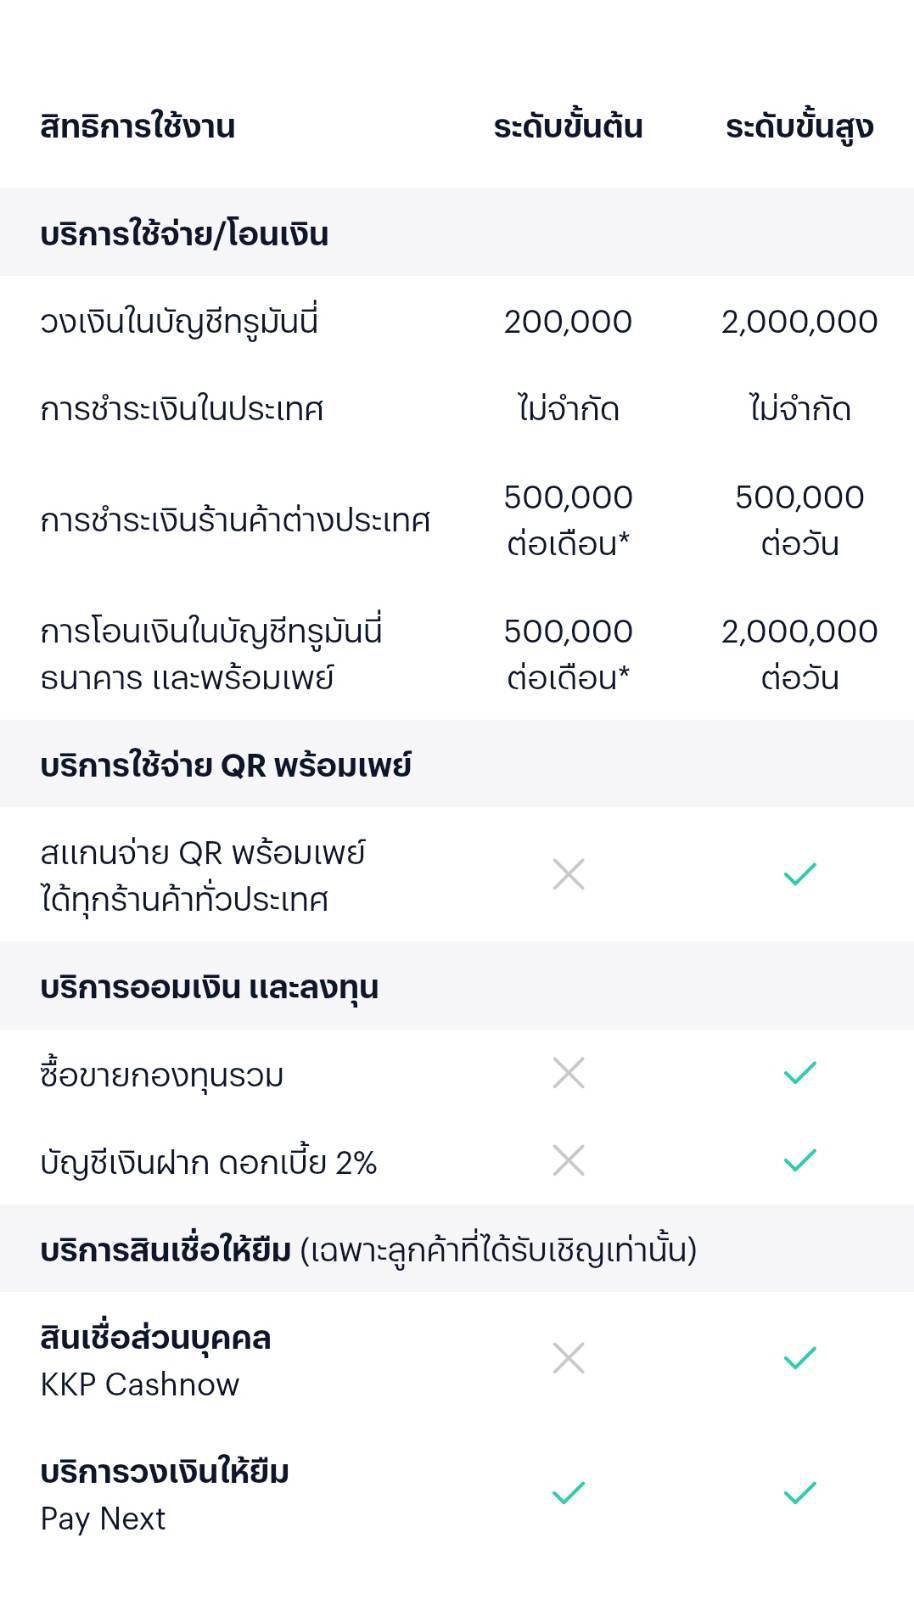Tap the Pay Next label
This screenshot has height=1600, width=914.
pyautogui.click(x=103, y=1518)
